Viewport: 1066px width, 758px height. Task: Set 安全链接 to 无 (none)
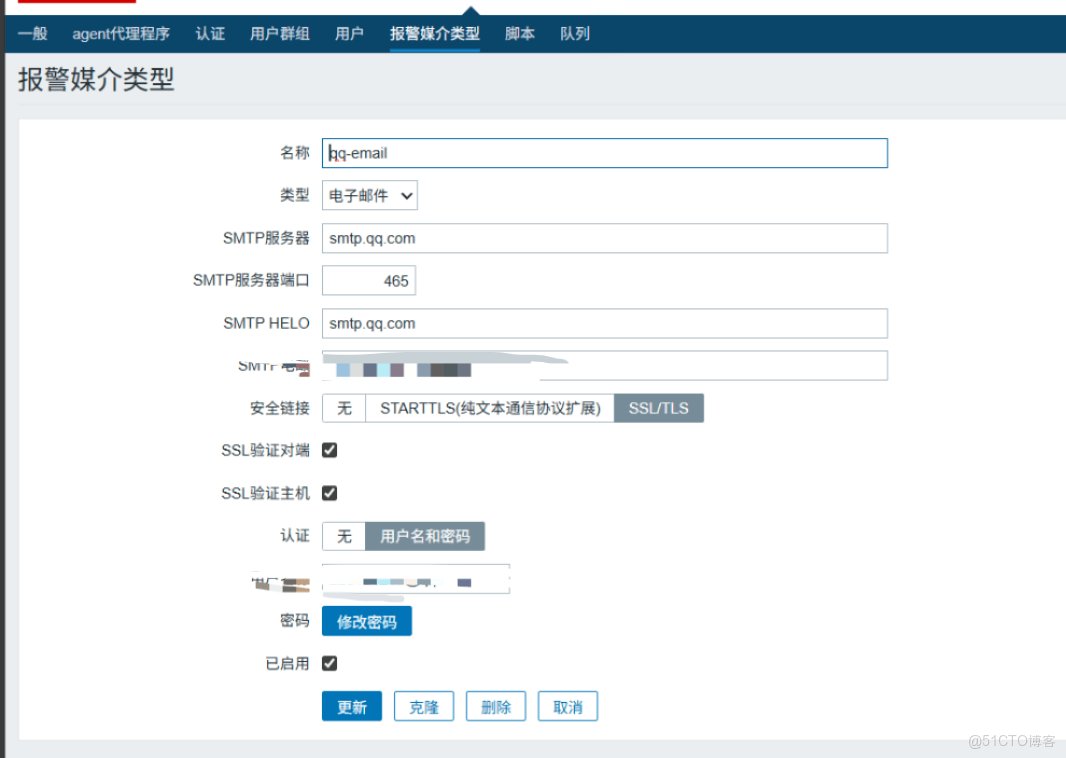click(x=343, y=408)
